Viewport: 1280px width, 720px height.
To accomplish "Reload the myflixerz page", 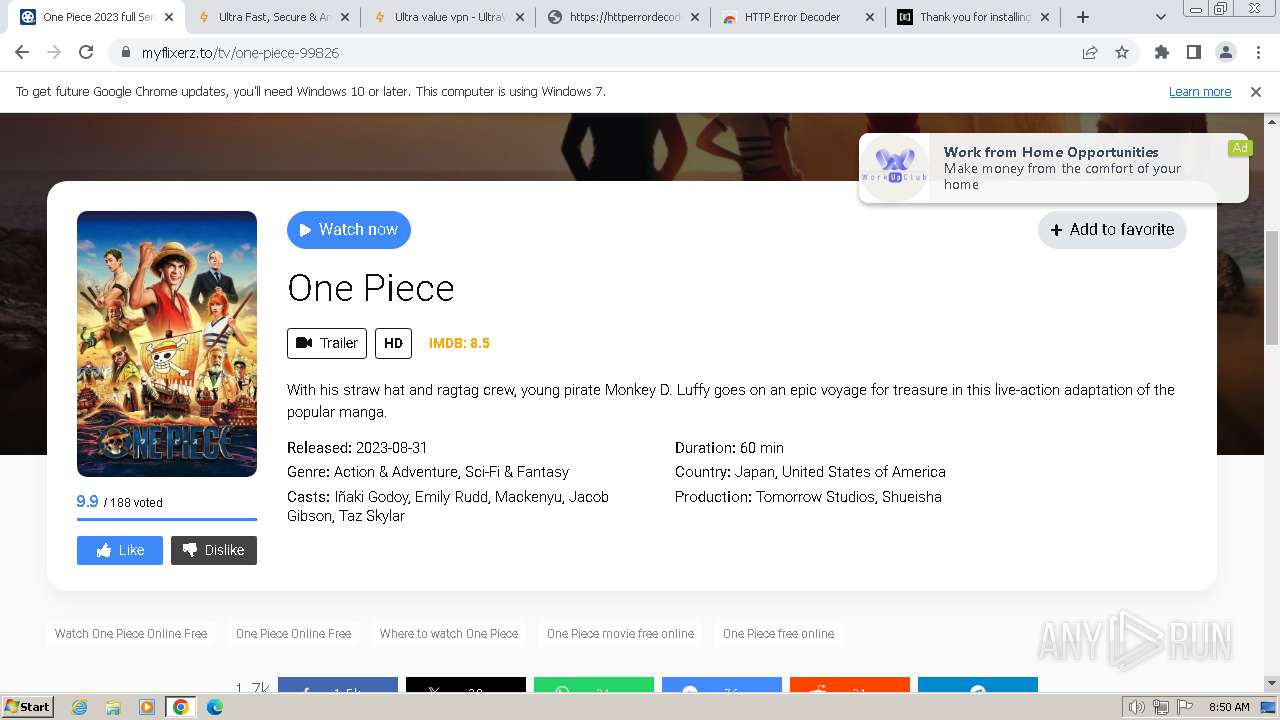I will point(86,52).
